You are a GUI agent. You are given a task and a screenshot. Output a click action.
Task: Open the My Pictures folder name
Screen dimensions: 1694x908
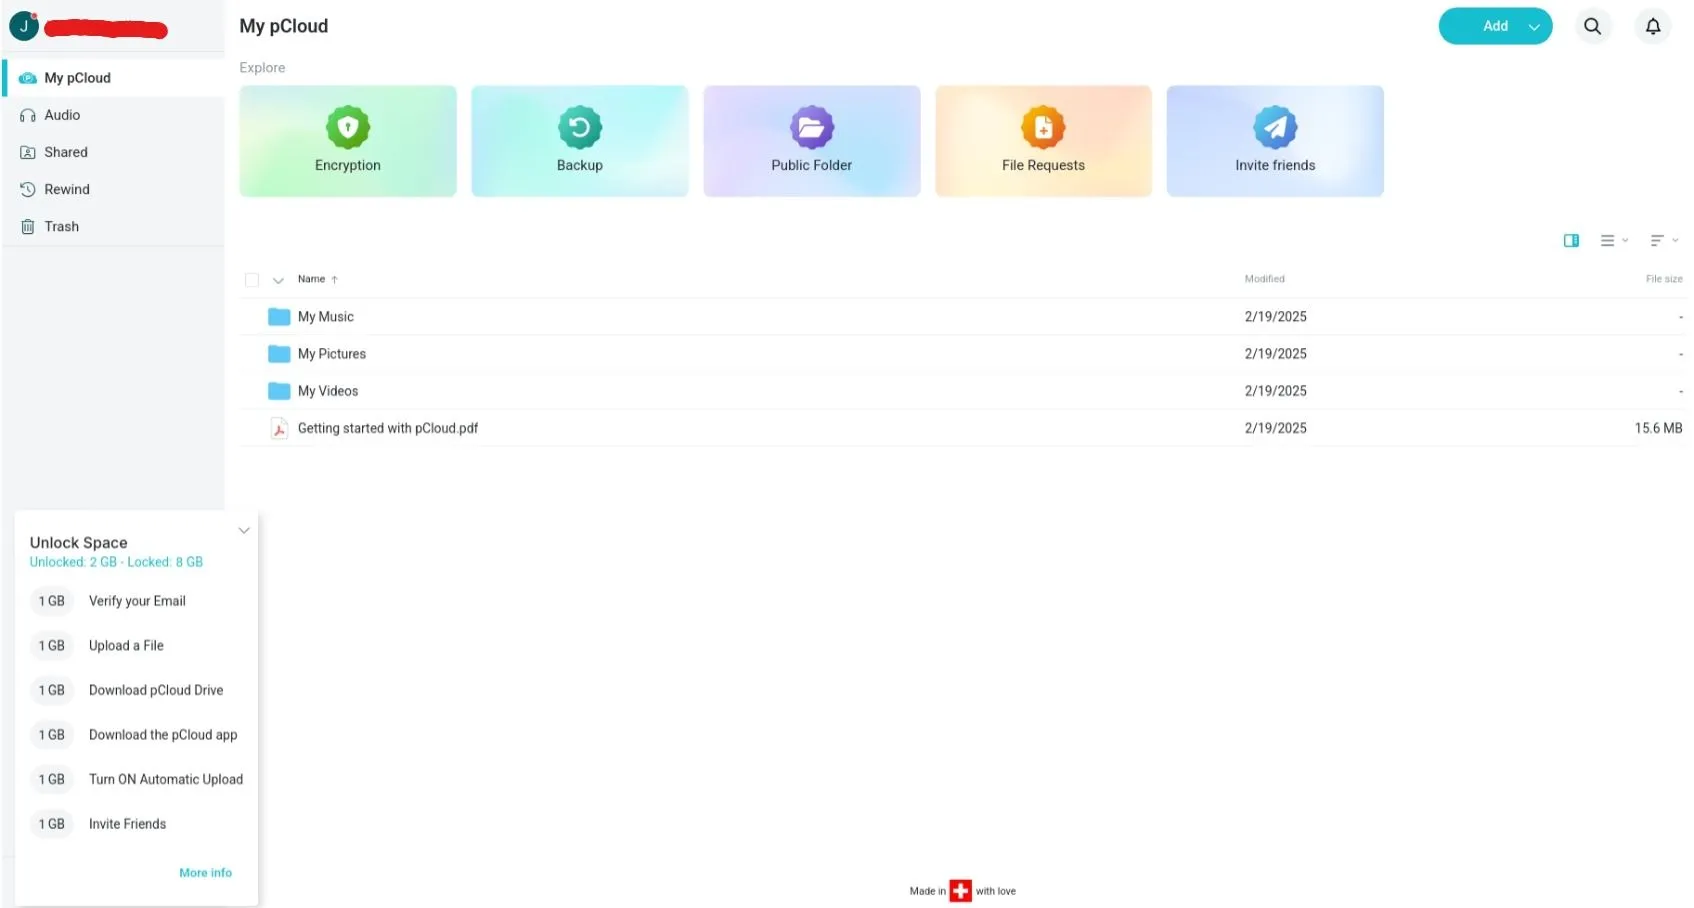pyautogui.click(x=332, y=354)
